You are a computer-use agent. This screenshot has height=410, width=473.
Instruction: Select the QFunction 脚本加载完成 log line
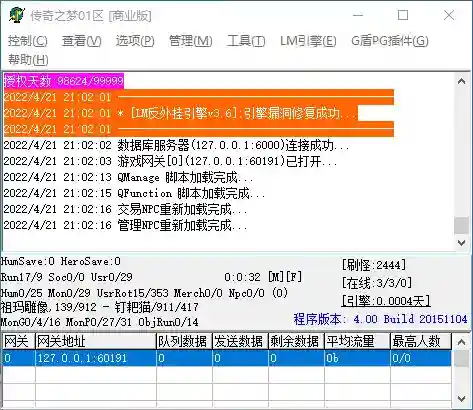pyautogui.click(x=134, y=193)
